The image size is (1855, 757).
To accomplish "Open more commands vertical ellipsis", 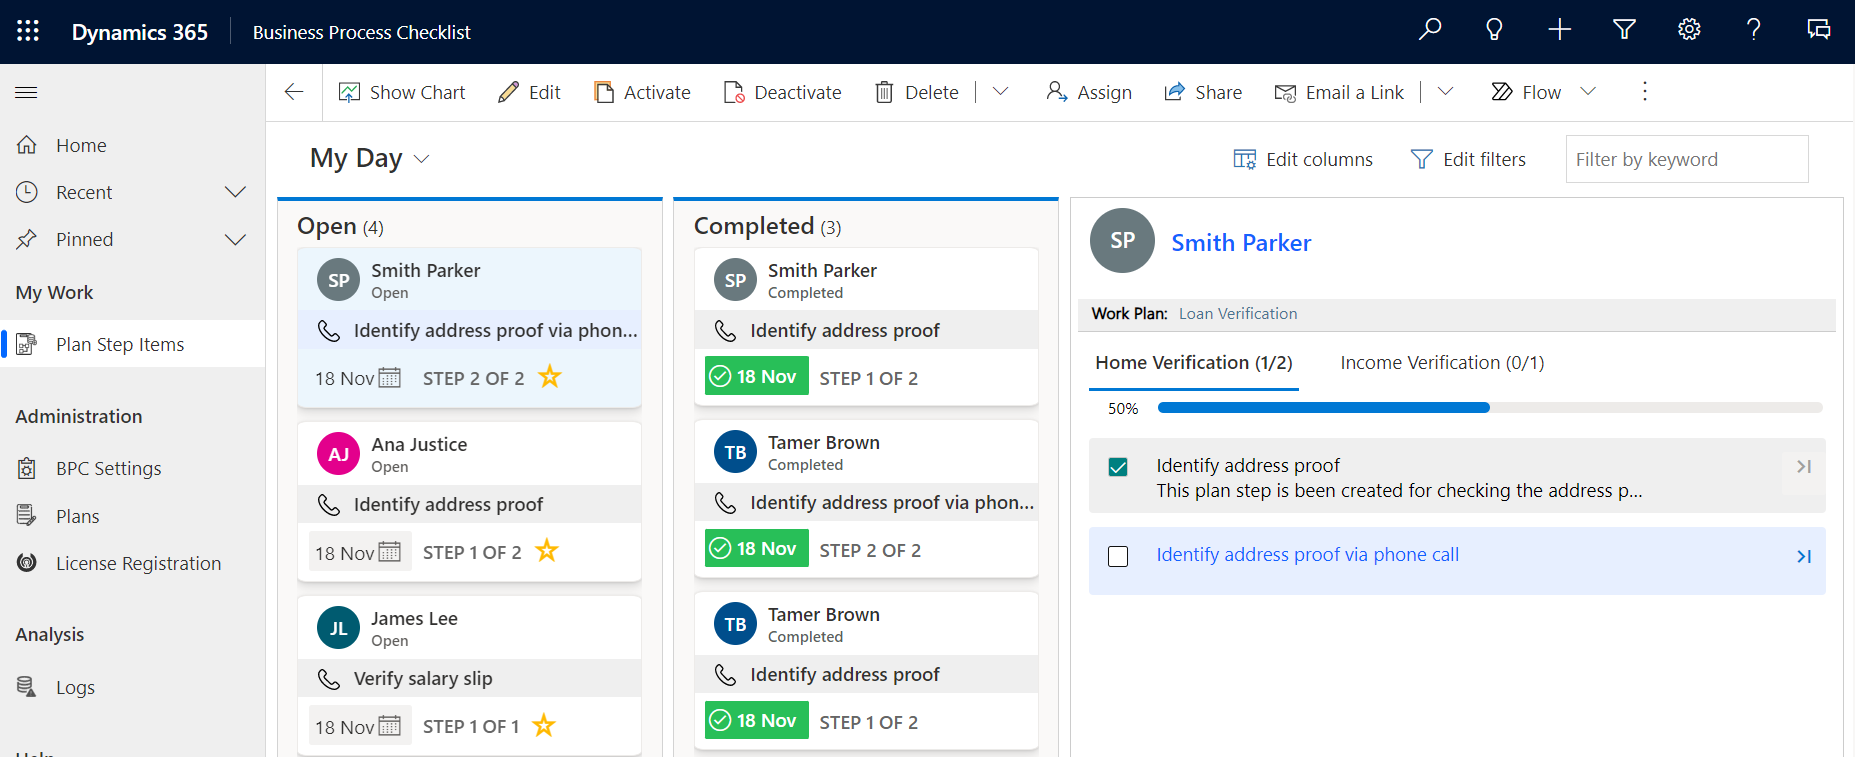I will (x=1644, y=92).
